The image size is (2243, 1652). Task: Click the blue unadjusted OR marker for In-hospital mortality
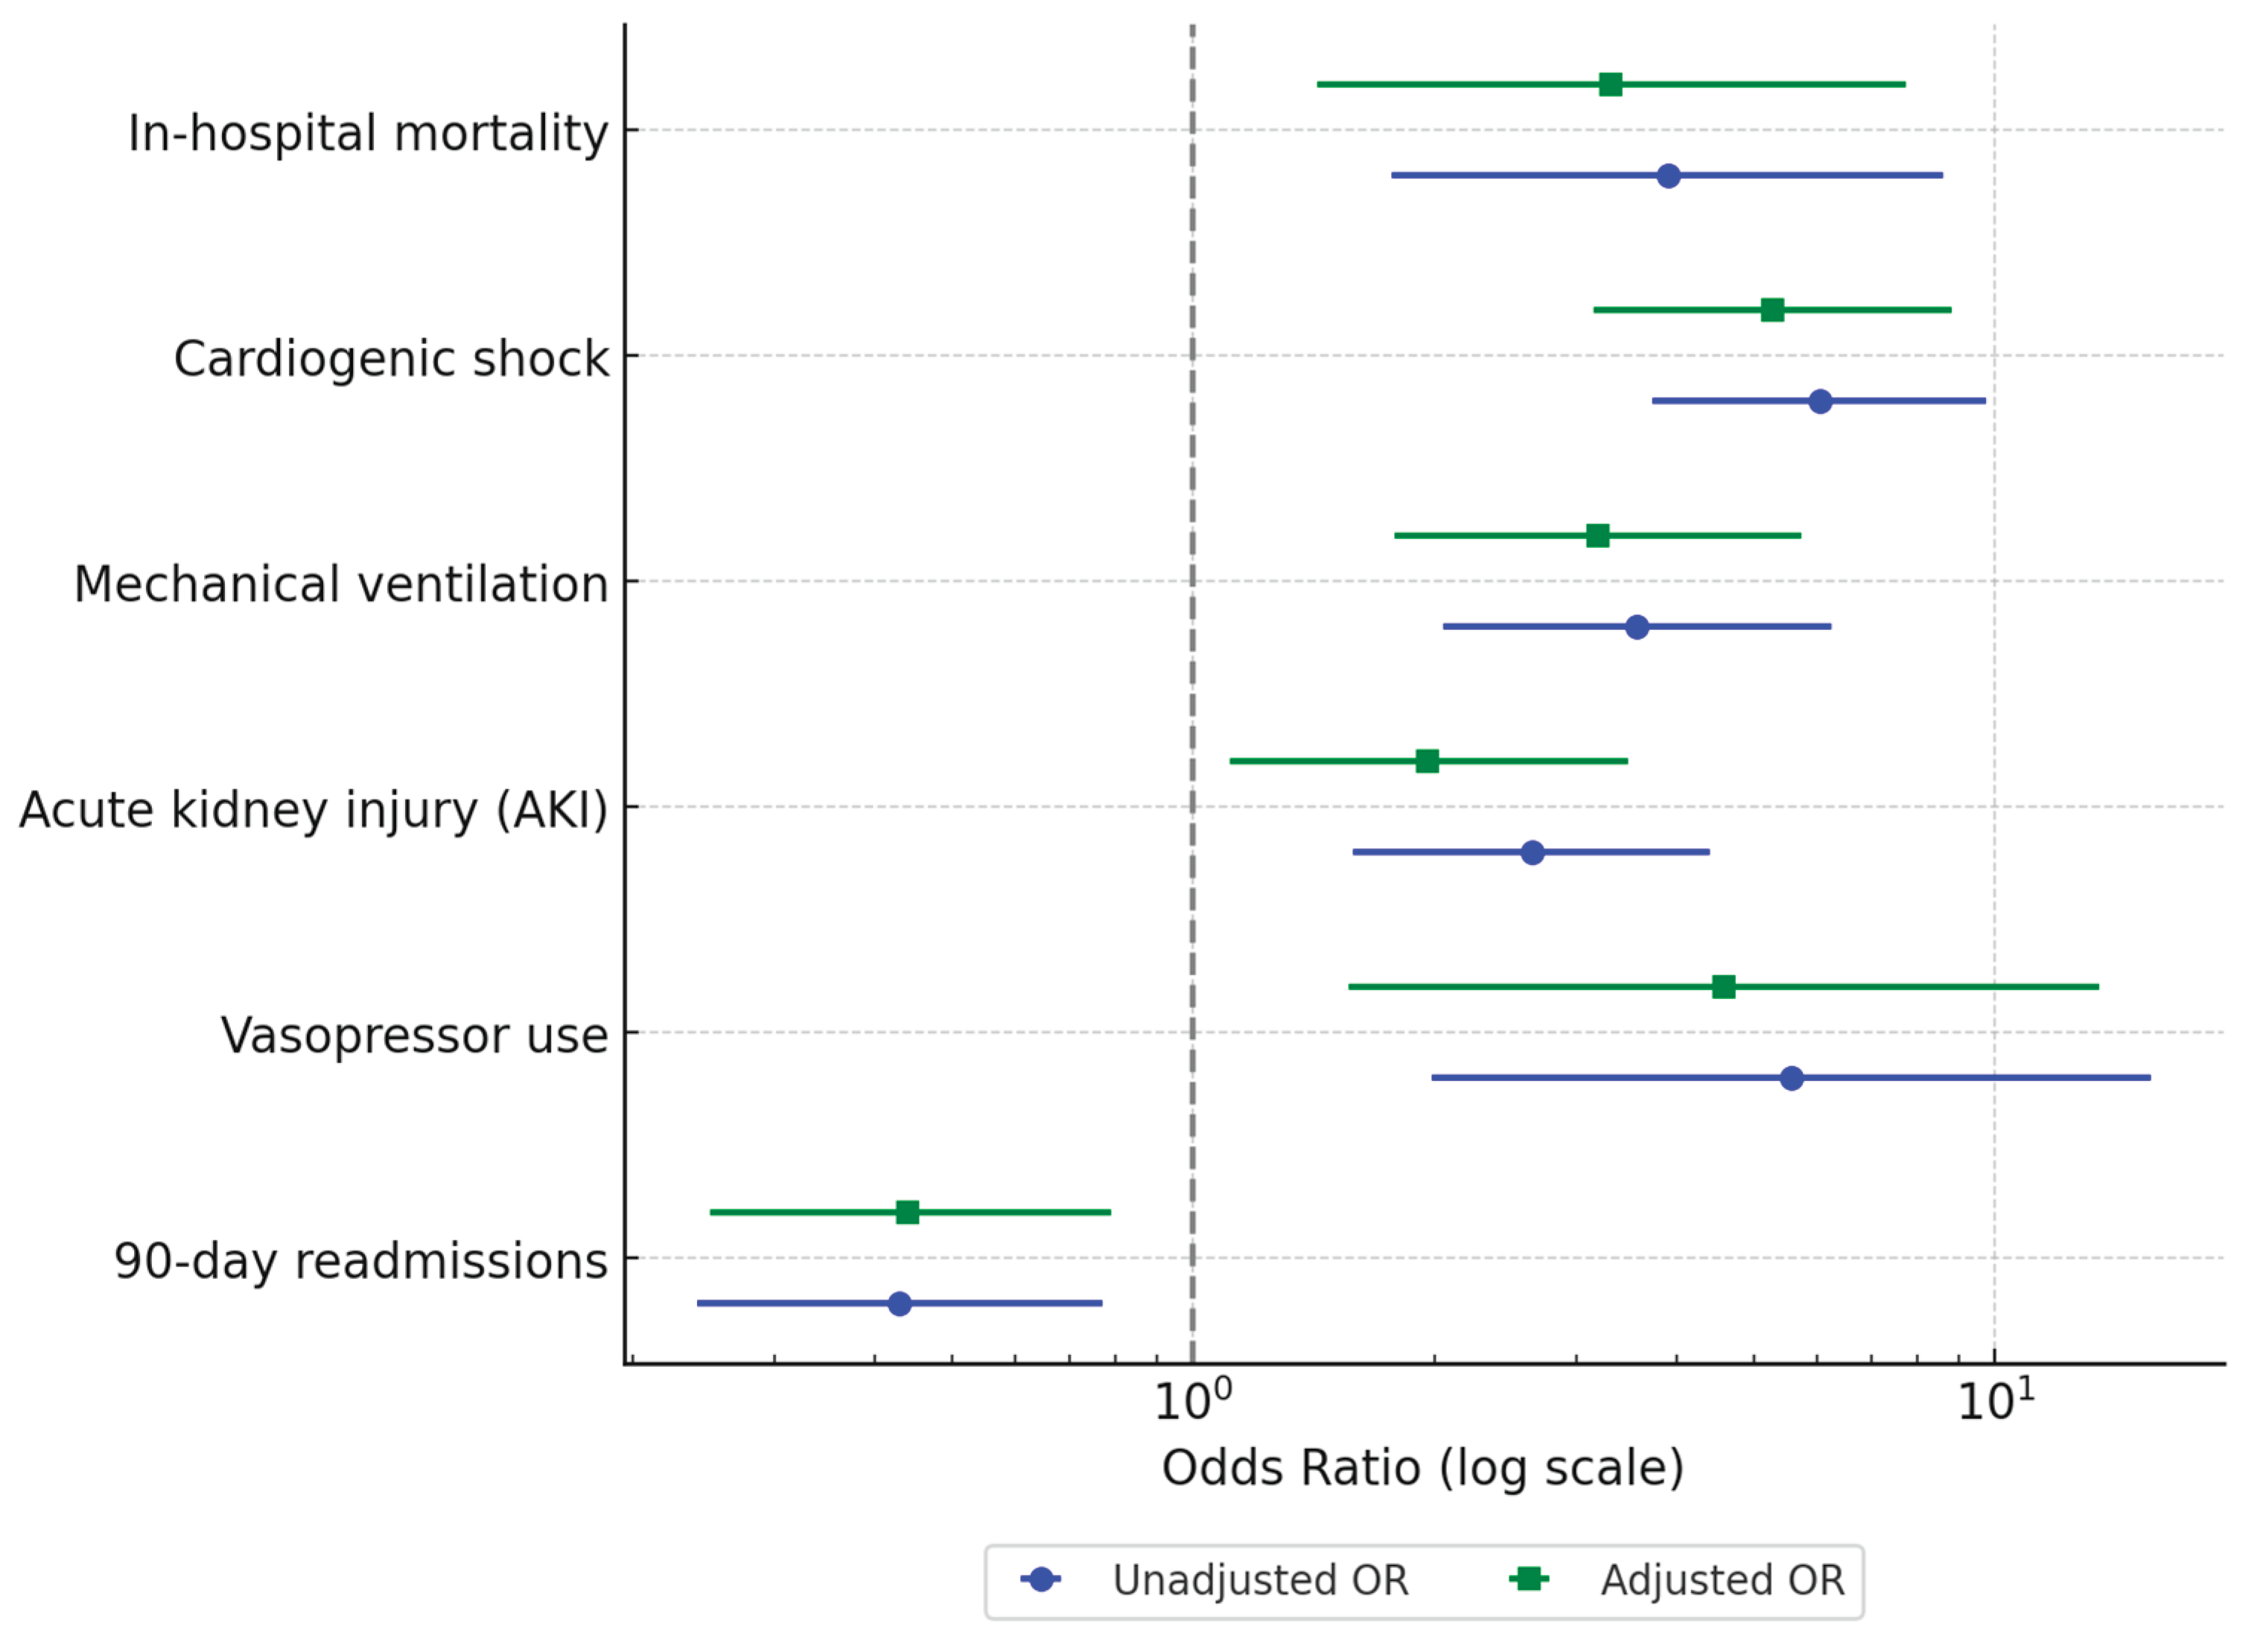click(1668, 176)
